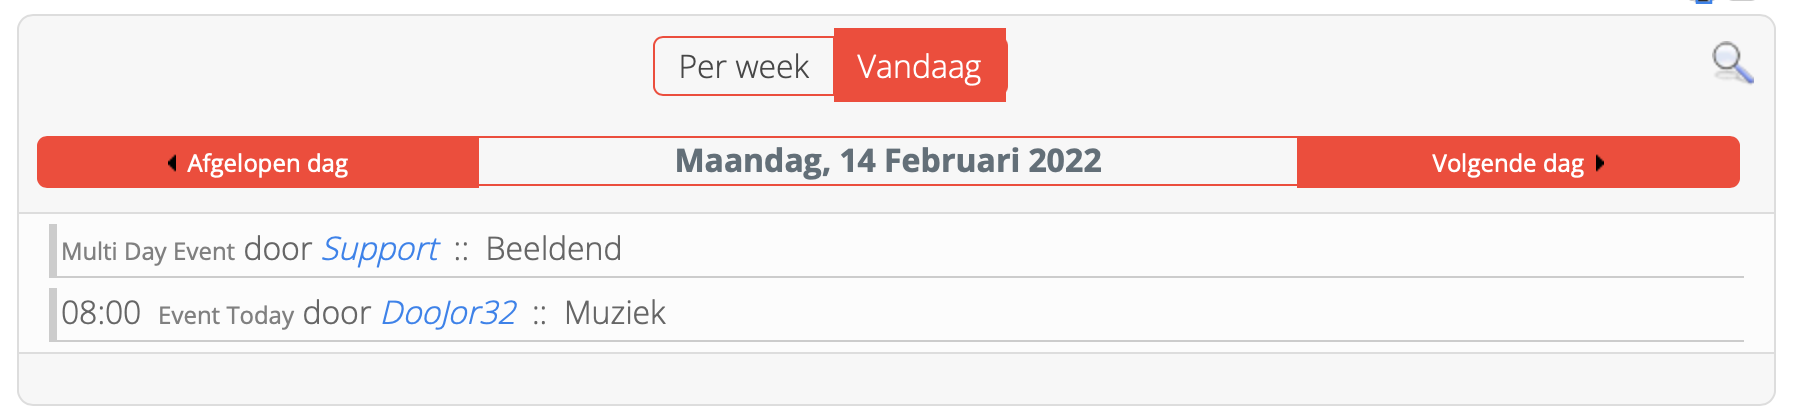Select the Vandaag tab
The height and width of the screenshot is (420, 1800).
click(920, 66)
